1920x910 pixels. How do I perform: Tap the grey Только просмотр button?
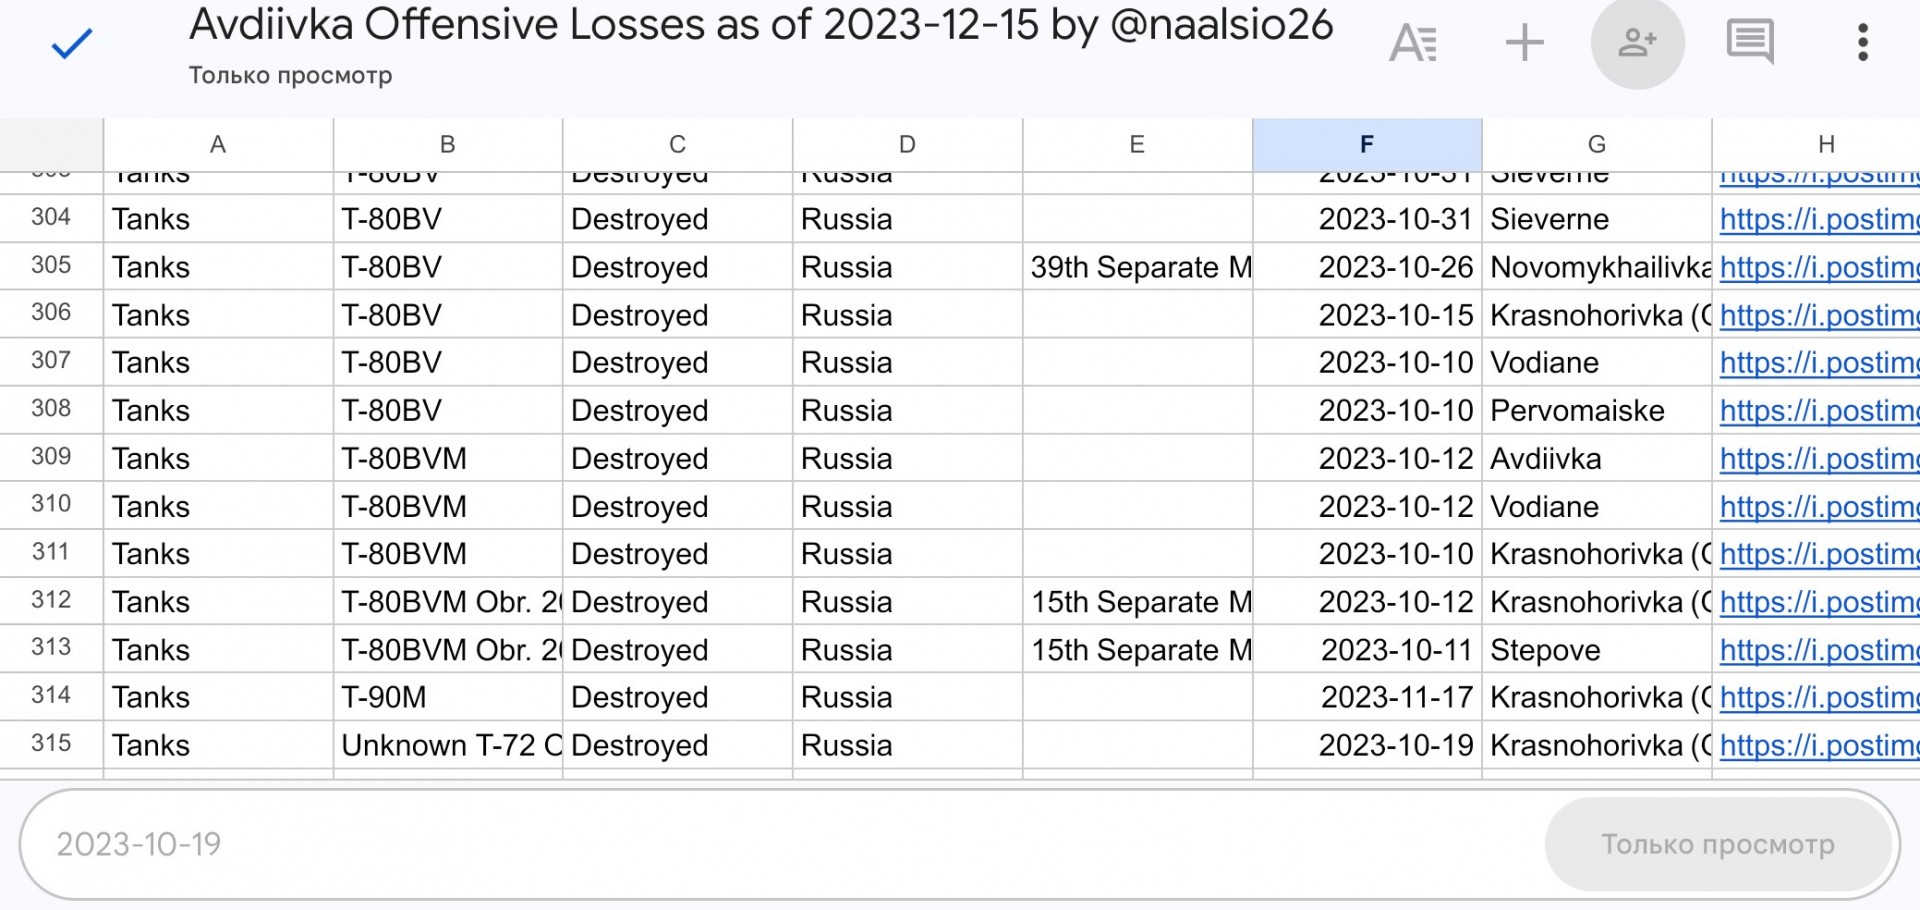pos(1718,844)
